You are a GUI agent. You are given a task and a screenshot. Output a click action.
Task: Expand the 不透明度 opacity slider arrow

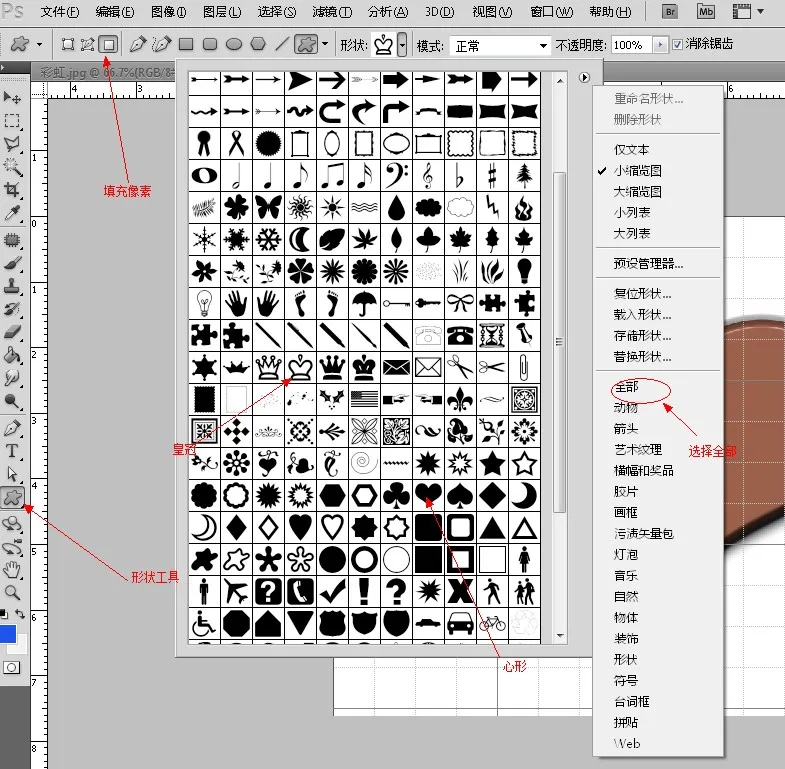point(659,45)
